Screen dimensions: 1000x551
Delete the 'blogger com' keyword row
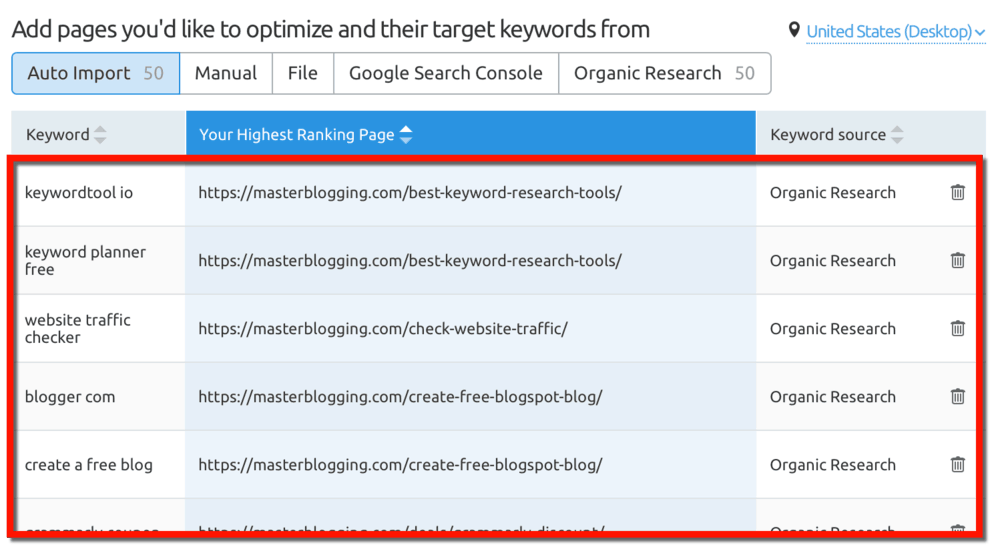[x=957, y=396]
